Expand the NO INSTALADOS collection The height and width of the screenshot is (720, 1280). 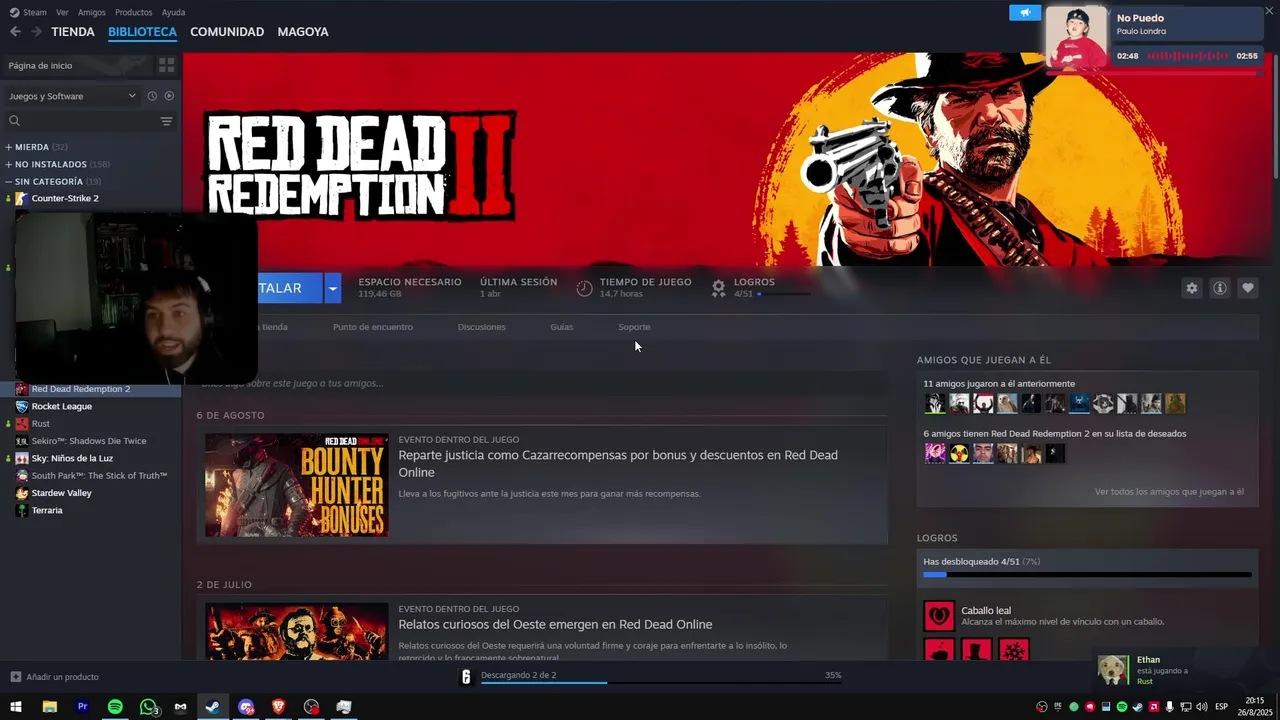click(x=56, y=164)
